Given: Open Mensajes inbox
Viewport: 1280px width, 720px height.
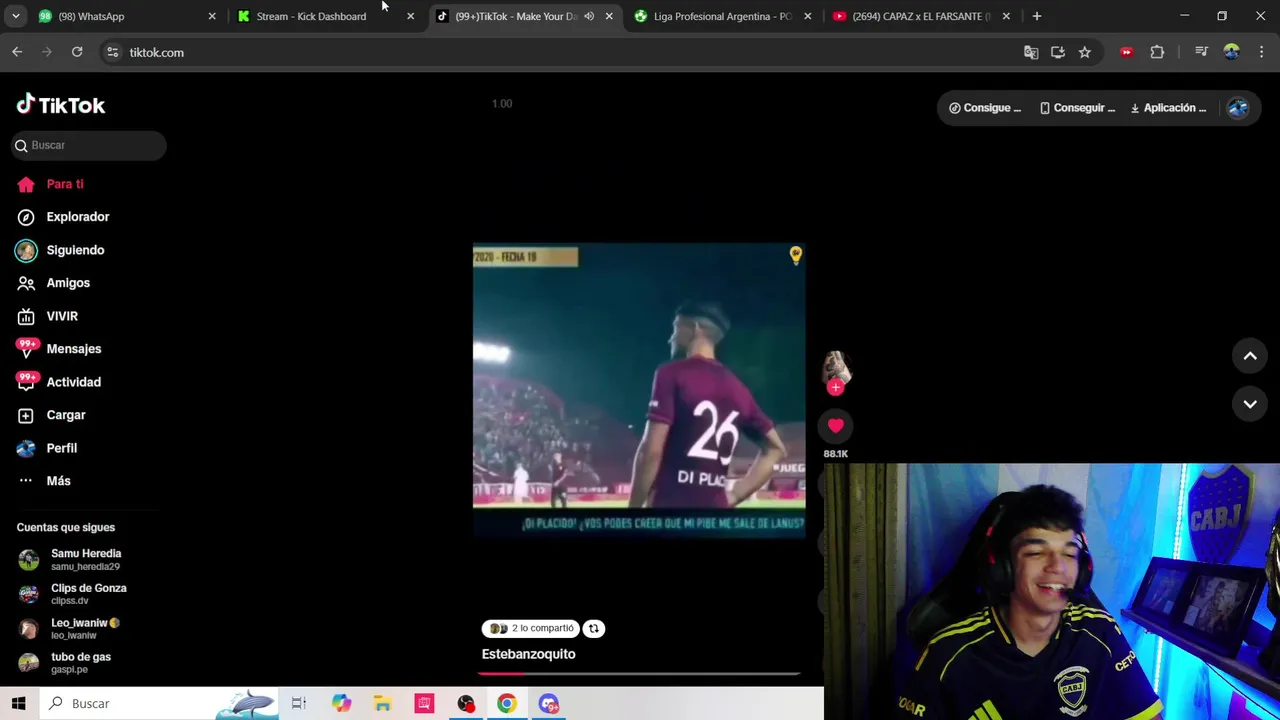Looking at the screenshot, I should coord(59,349).
